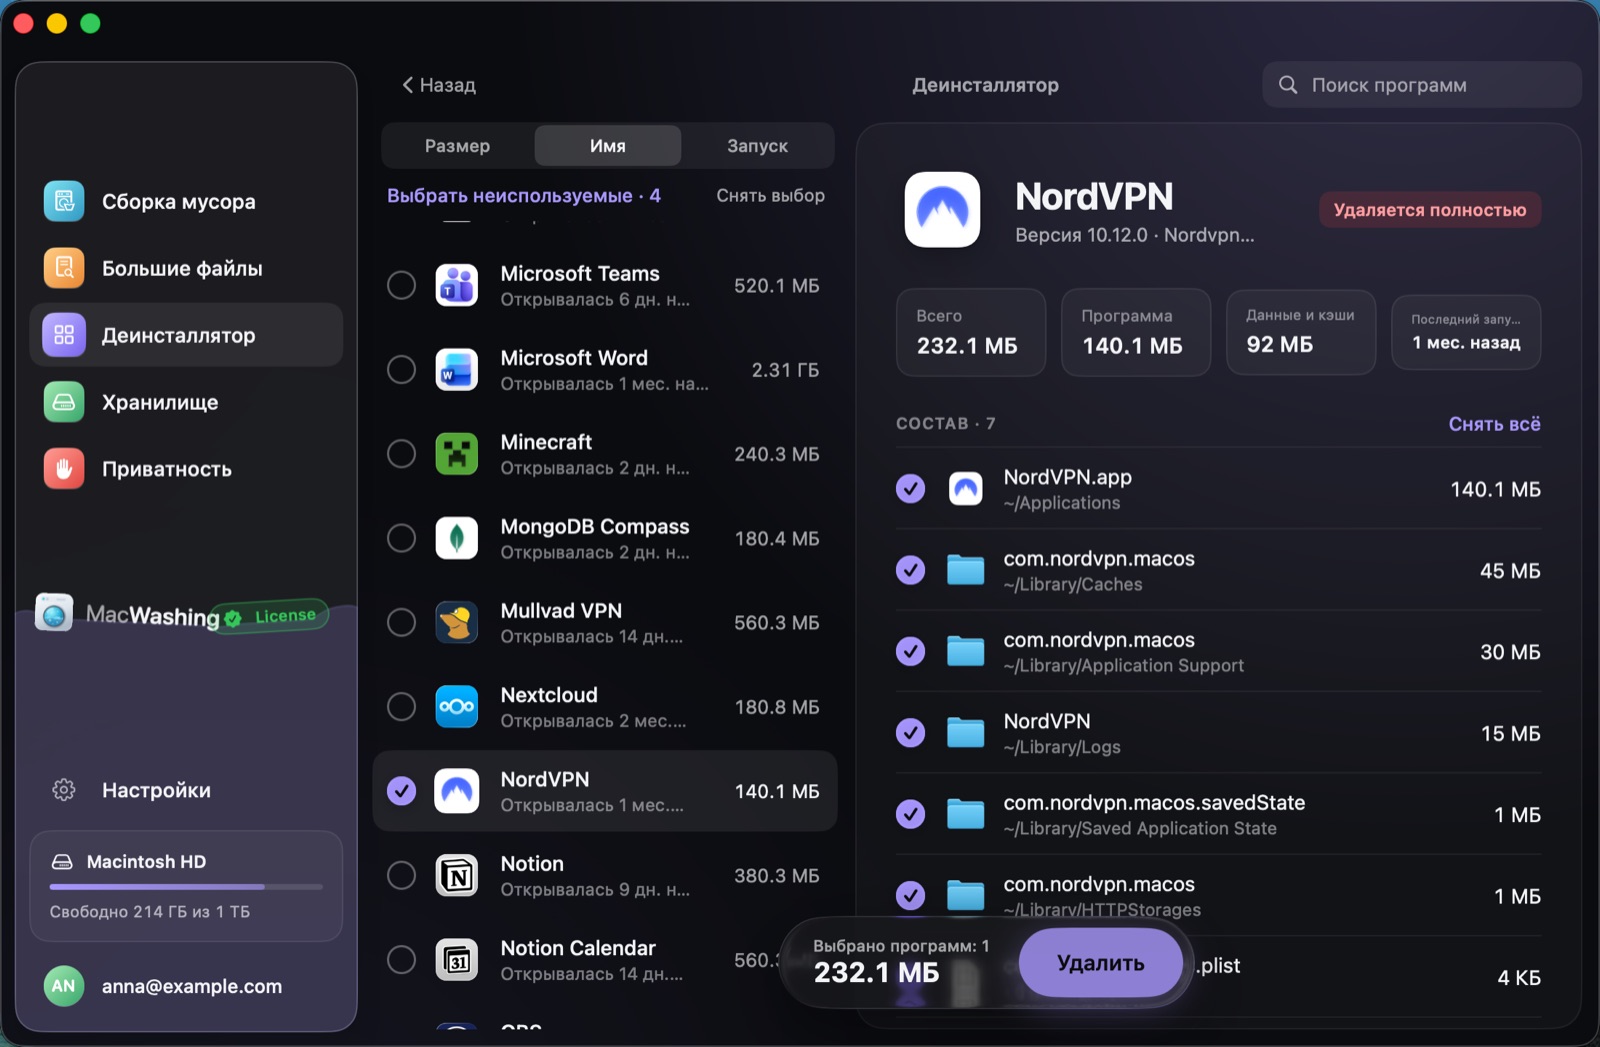Click the Удаляется полностью badge

pyautogui.click(x=1430, y=210)
